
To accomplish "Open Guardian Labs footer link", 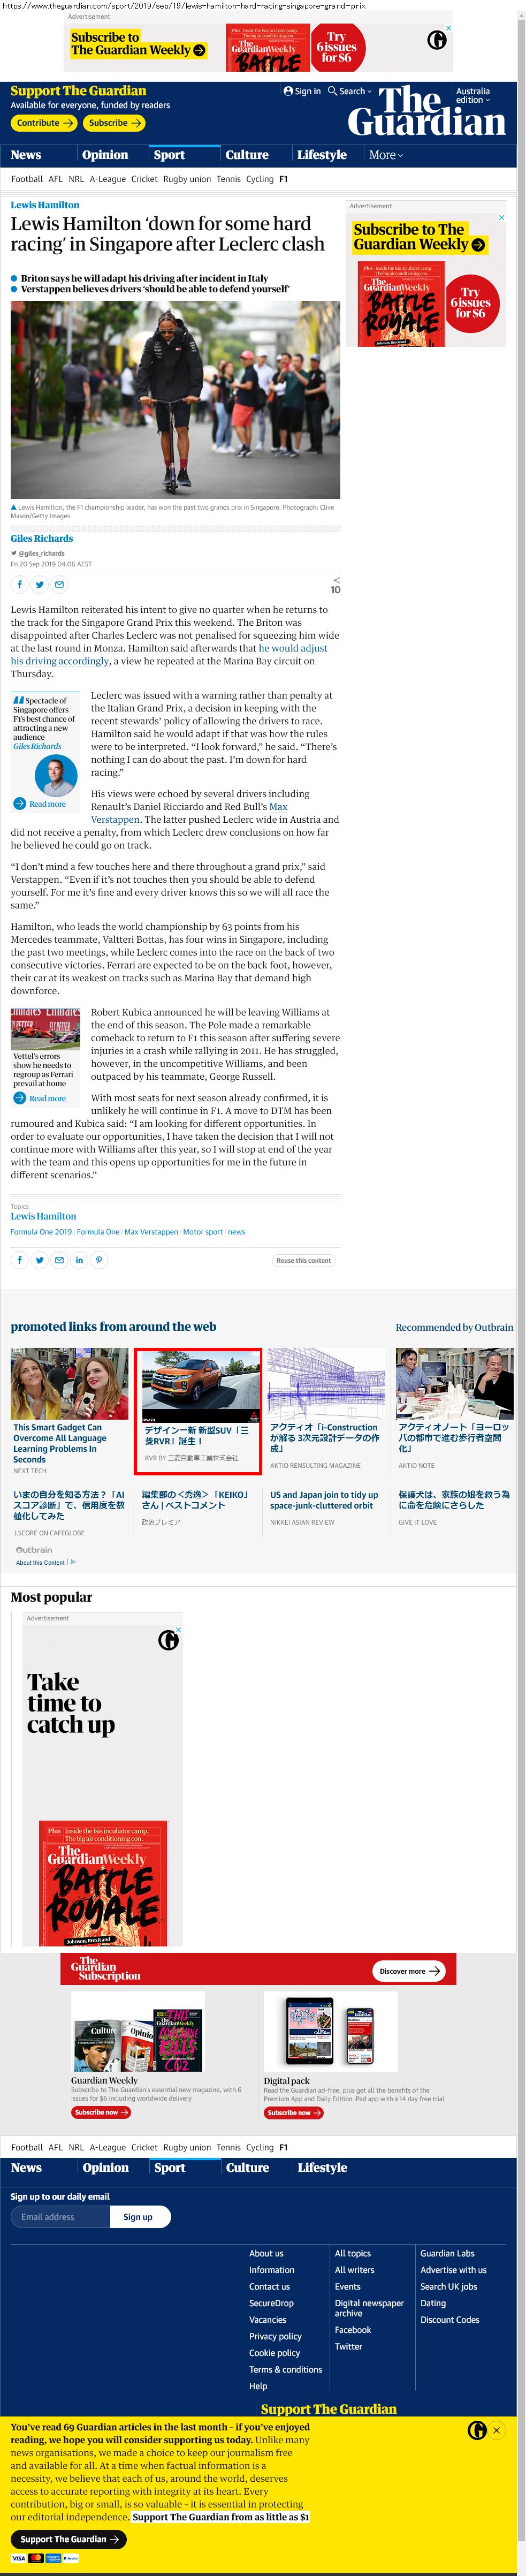I will 447,2253.
